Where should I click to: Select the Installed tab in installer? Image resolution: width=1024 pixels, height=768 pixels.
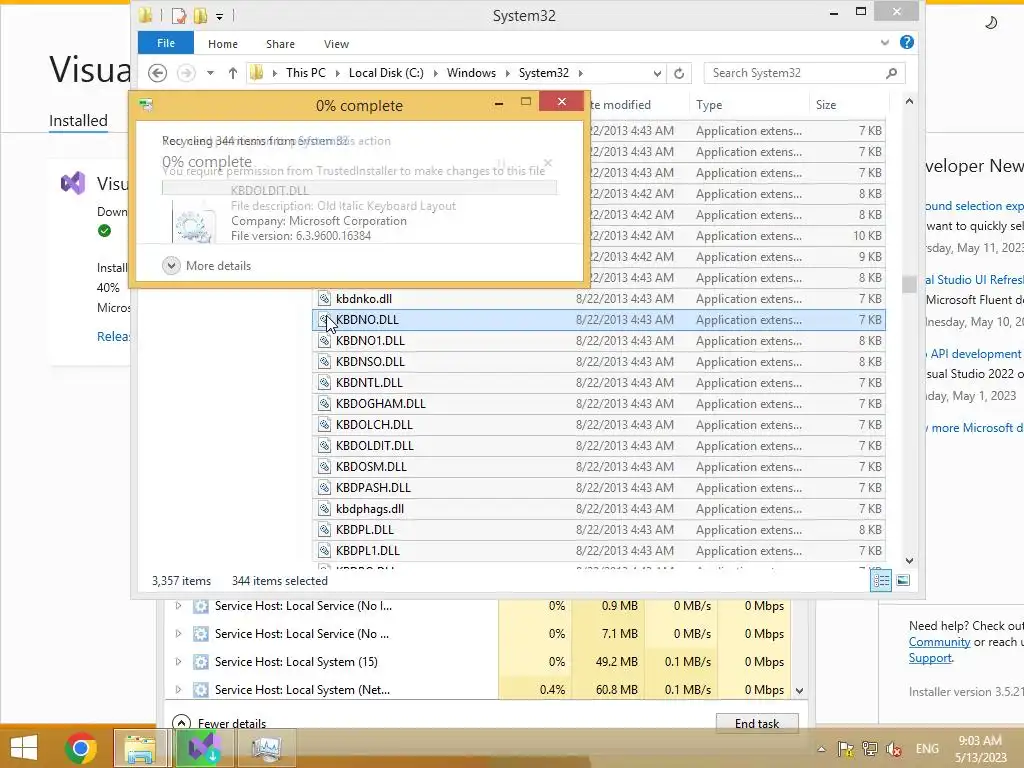click(x=78, y=121)
